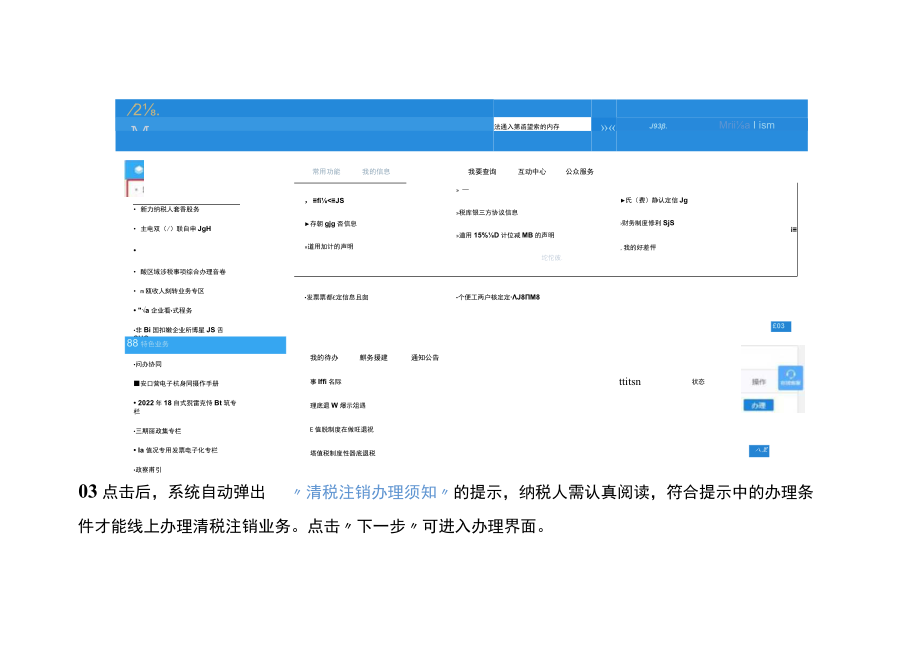Viewport: 920px width, 651px height.
Task: Switch to the 税务援建 tab
Action: point(374,358)
